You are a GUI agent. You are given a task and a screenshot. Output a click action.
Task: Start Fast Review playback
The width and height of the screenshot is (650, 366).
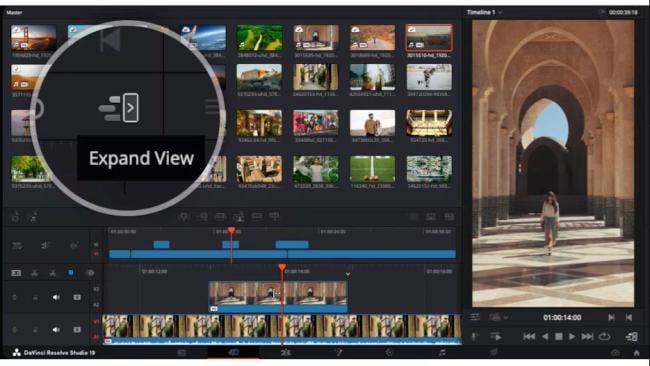[495, 337]
